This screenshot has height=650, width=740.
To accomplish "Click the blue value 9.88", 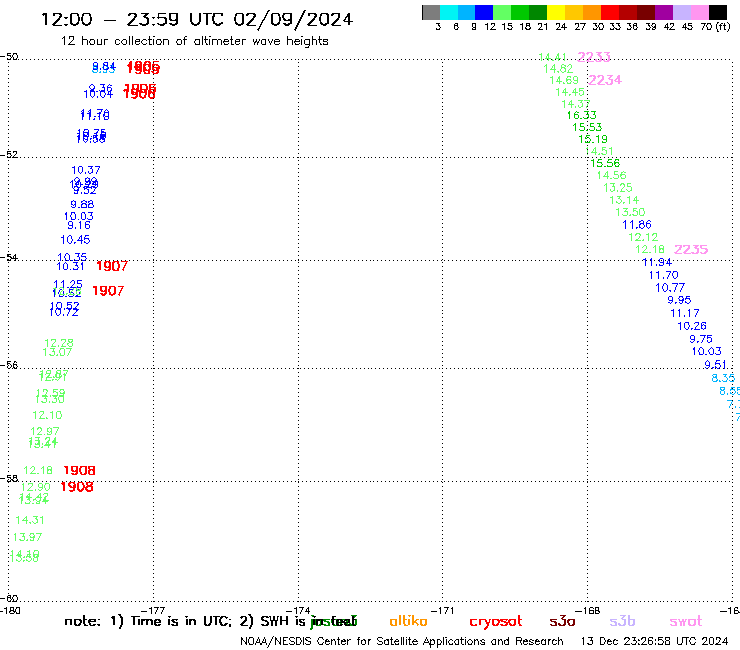I will point(82,204).
